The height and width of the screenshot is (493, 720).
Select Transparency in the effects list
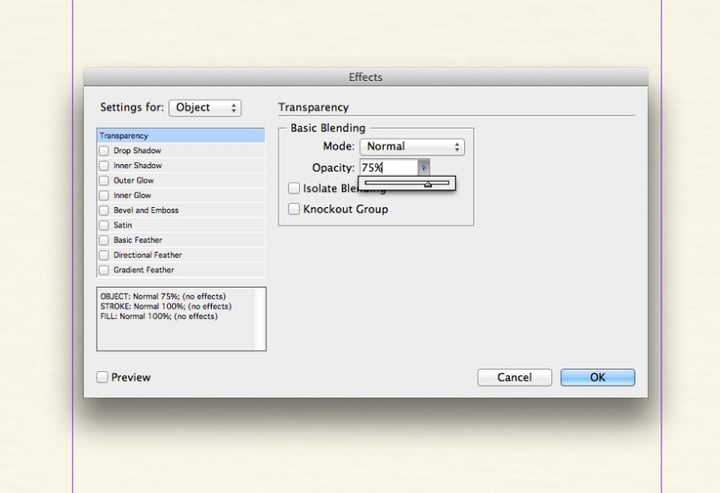pyautogui.click(x=181, y=135)
